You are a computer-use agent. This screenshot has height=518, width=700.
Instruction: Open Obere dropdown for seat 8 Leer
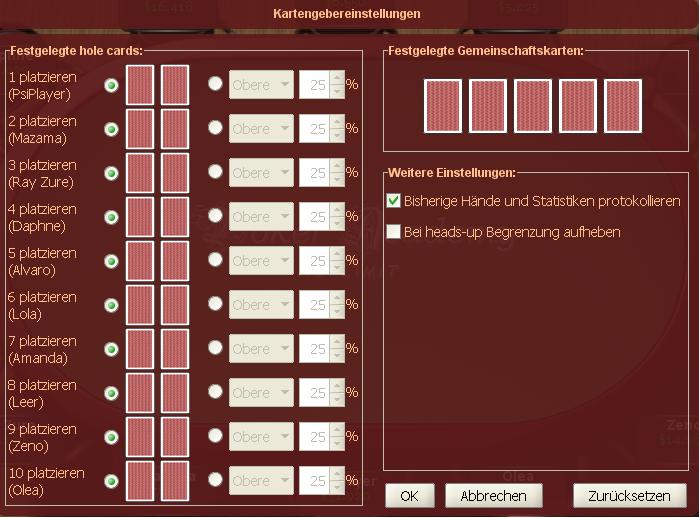(x=261, y=393)
